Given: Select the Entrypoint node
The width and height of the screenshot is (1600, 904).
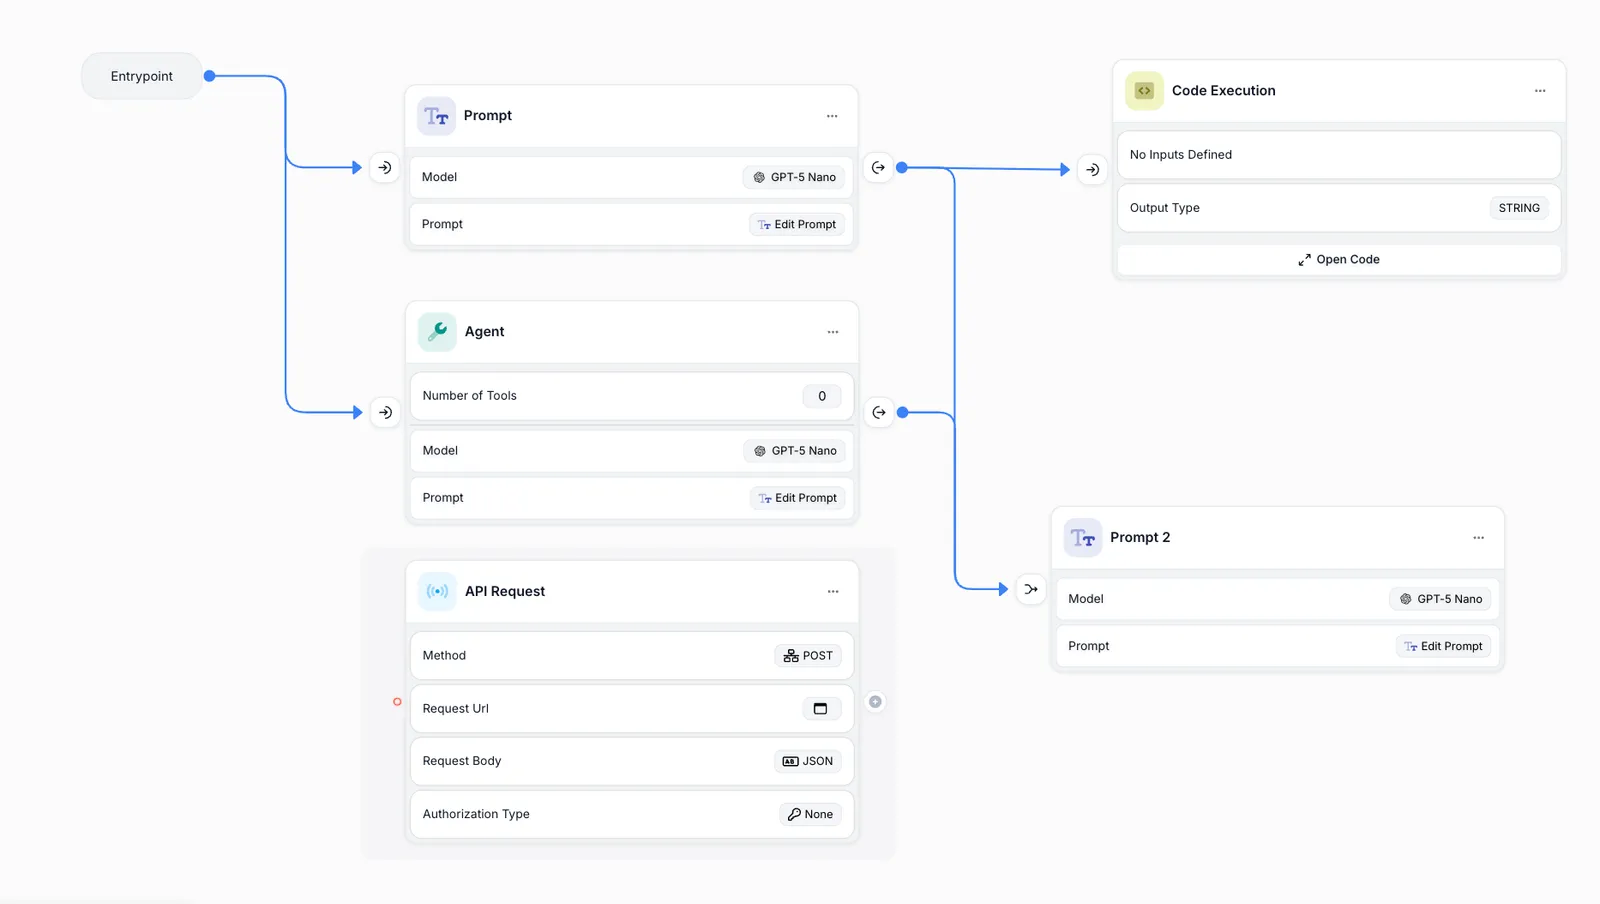Looking at the screenshot, I should 142,76.
